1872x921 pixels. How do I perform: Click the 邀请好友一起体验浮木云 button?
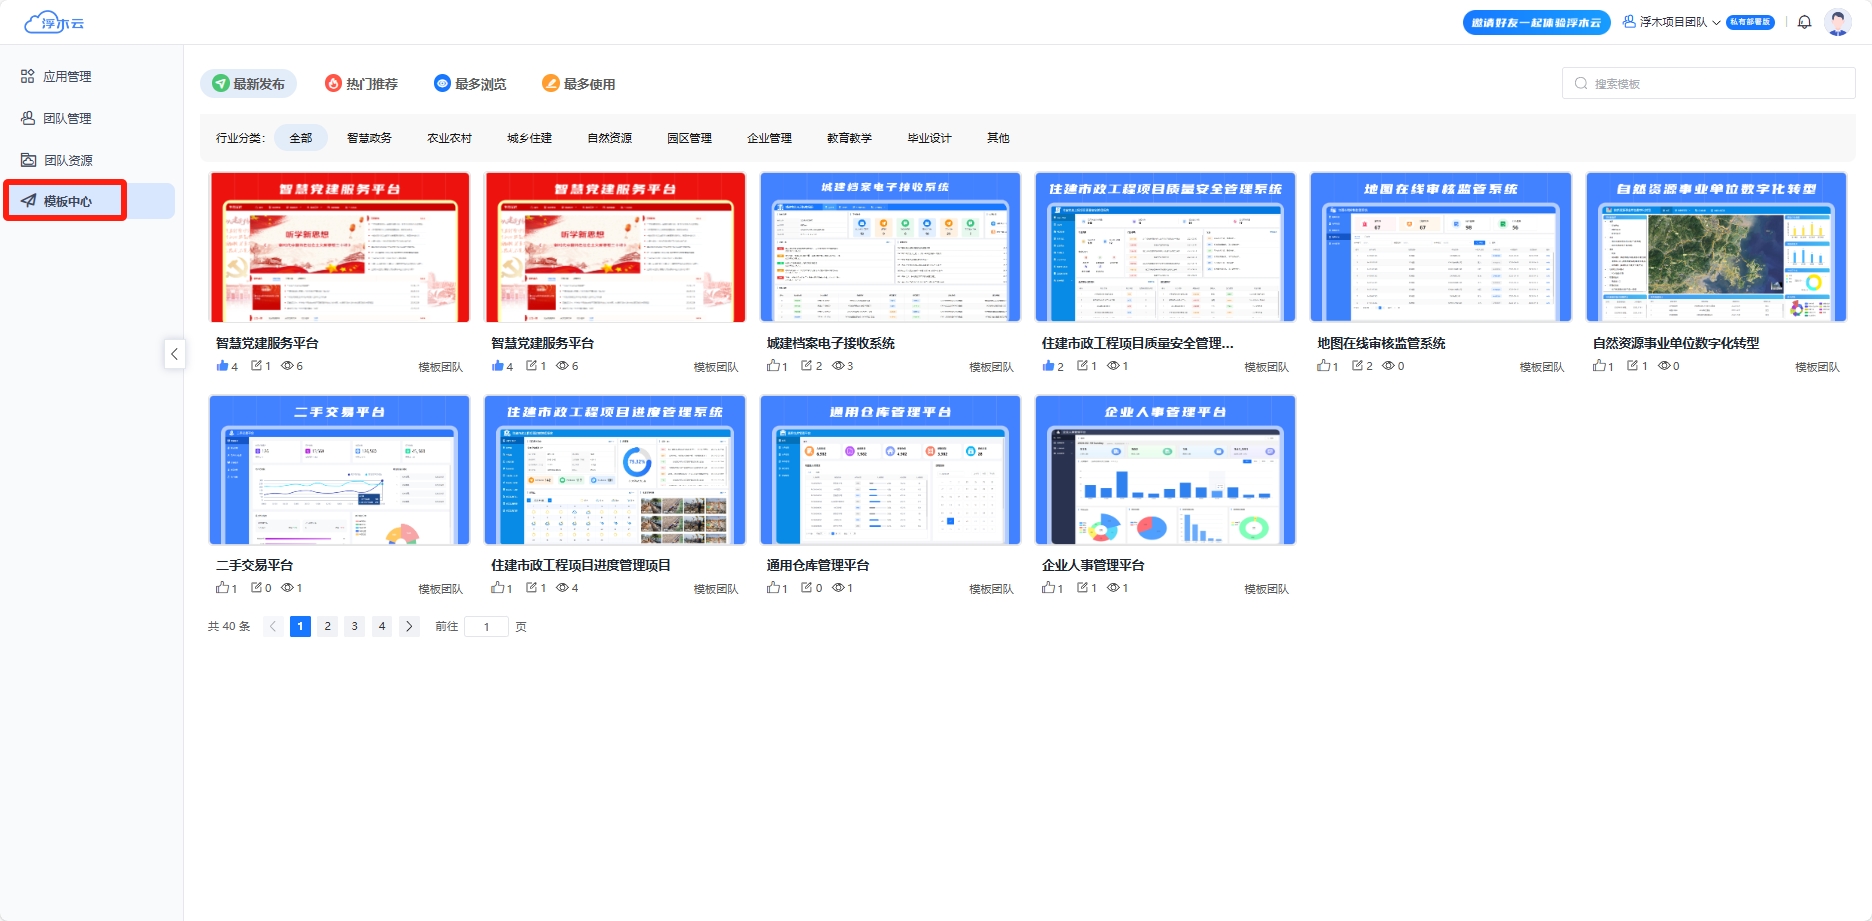point(1536,22)
